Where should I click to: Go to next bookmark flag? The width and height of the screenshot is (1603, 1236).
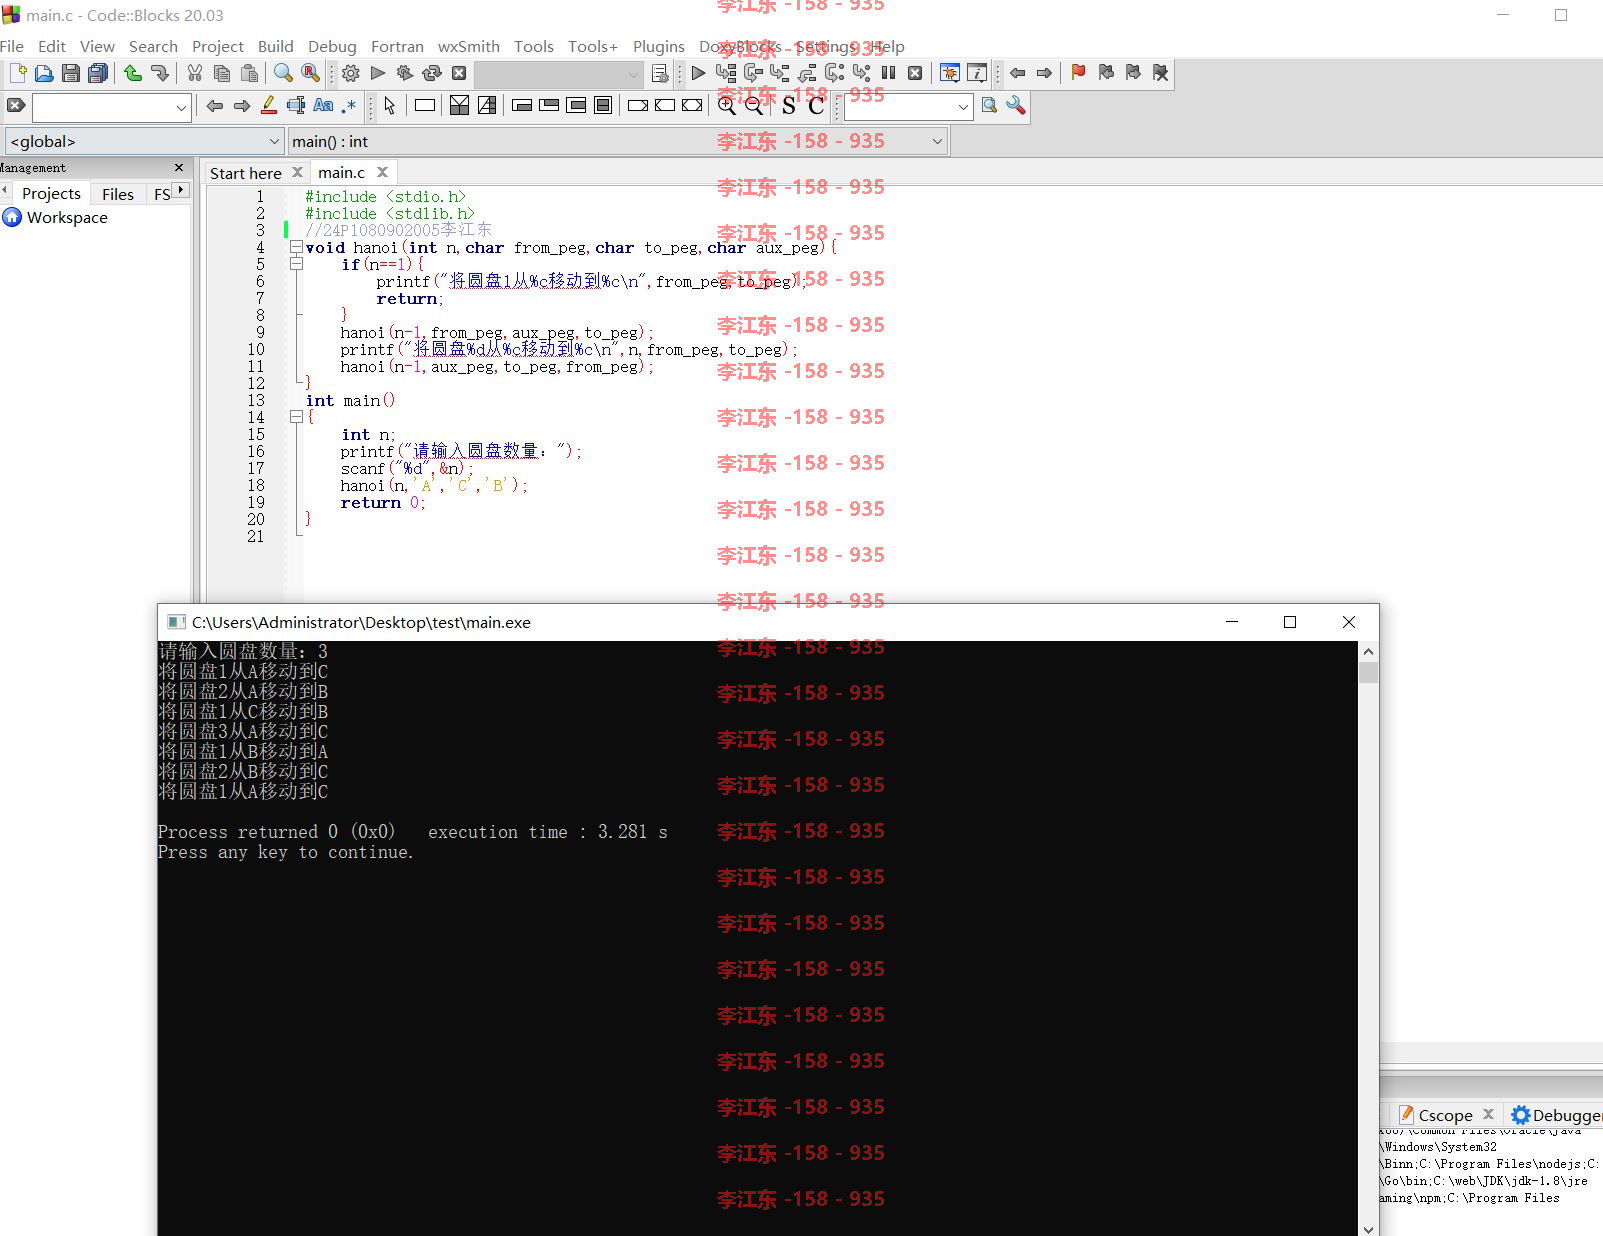1133,73
